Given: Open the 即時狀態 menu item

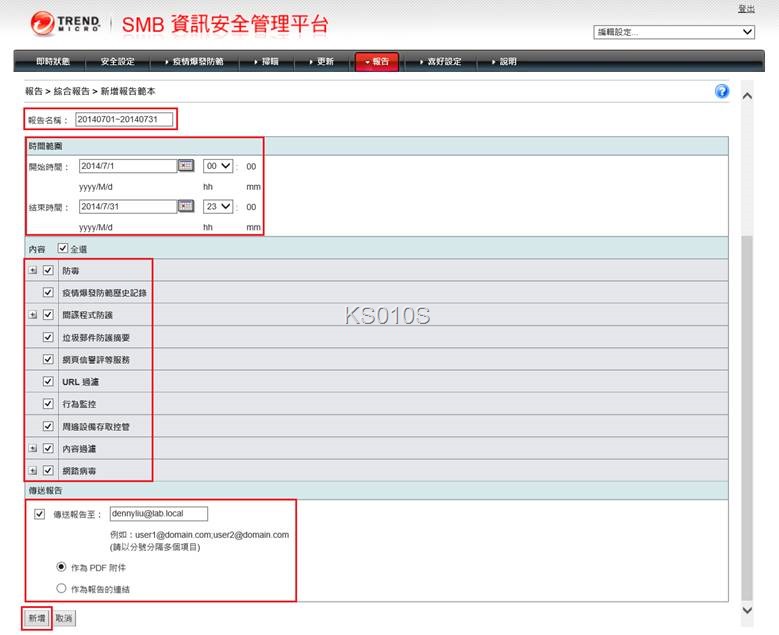Looking at the screenshot, I should pyautogui.click(x=53, y=61).
